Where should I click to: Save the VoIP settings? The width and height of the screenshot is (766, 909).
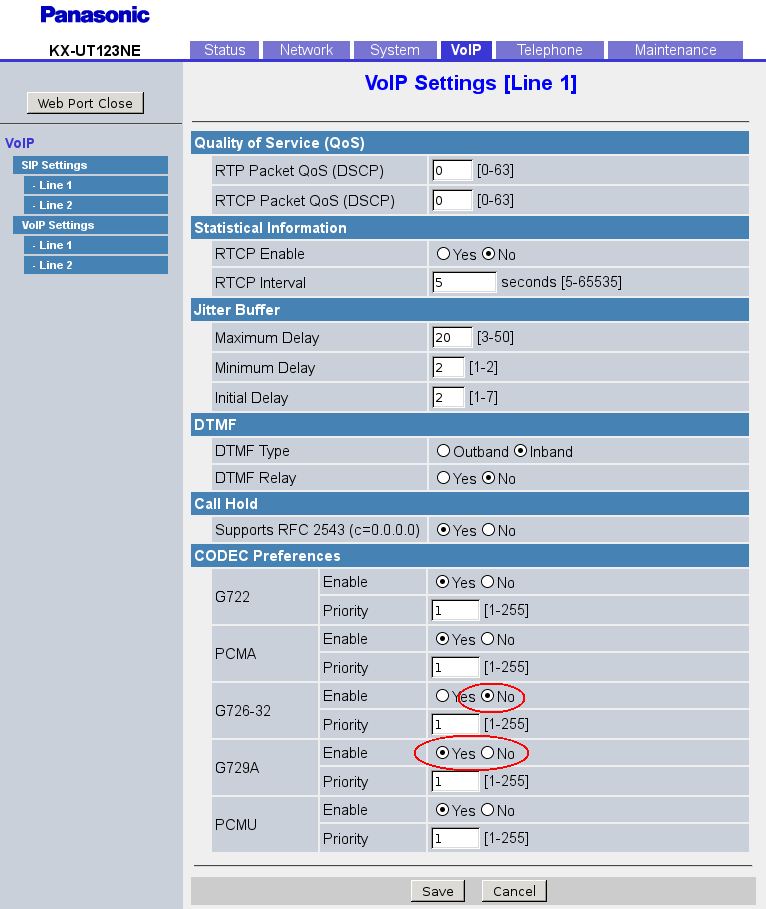point(437,891)
